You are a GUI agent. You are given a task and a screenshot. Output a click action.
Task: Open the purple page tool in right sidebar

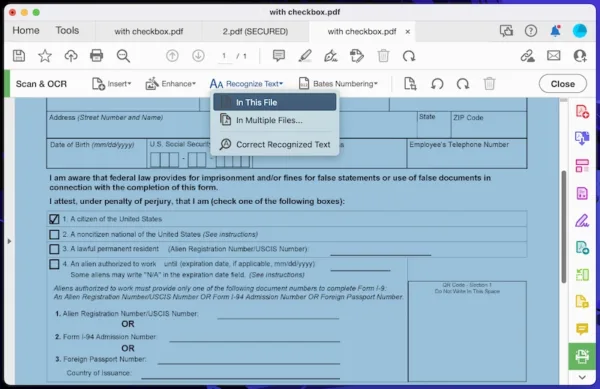click(582, 193)
